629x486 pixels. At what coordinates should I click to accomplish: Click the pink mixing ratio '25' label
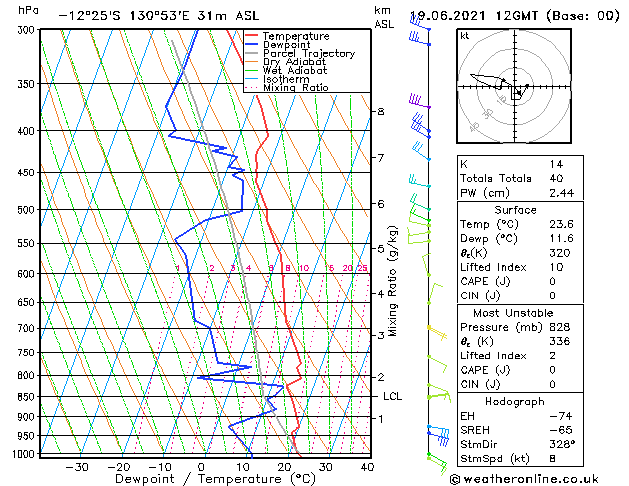pos(362,268)
